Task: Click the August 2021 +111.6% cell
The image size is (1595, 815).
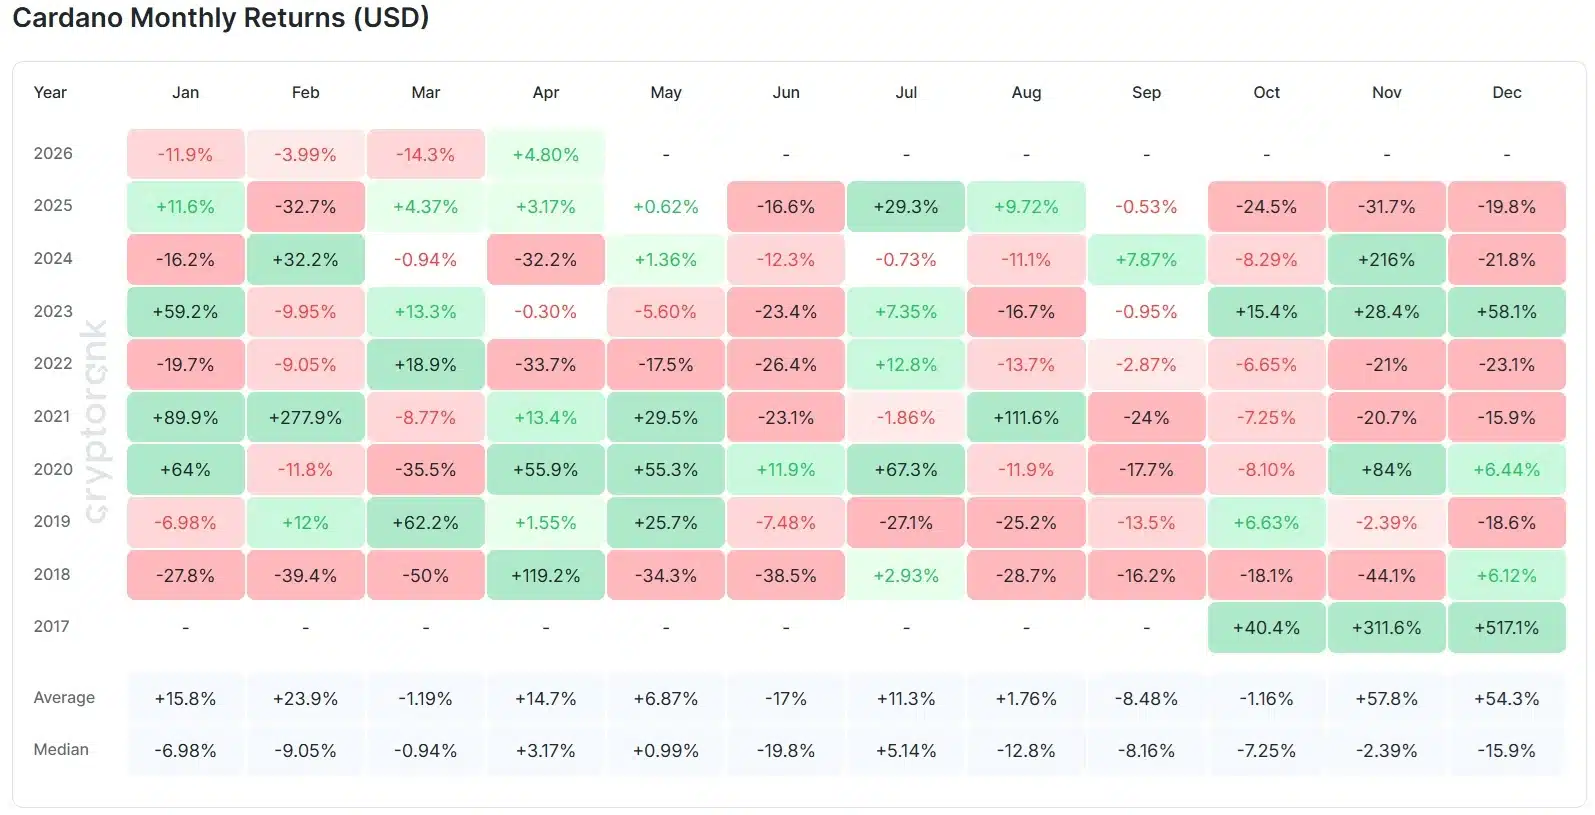Action: [x=1026, y=418]
